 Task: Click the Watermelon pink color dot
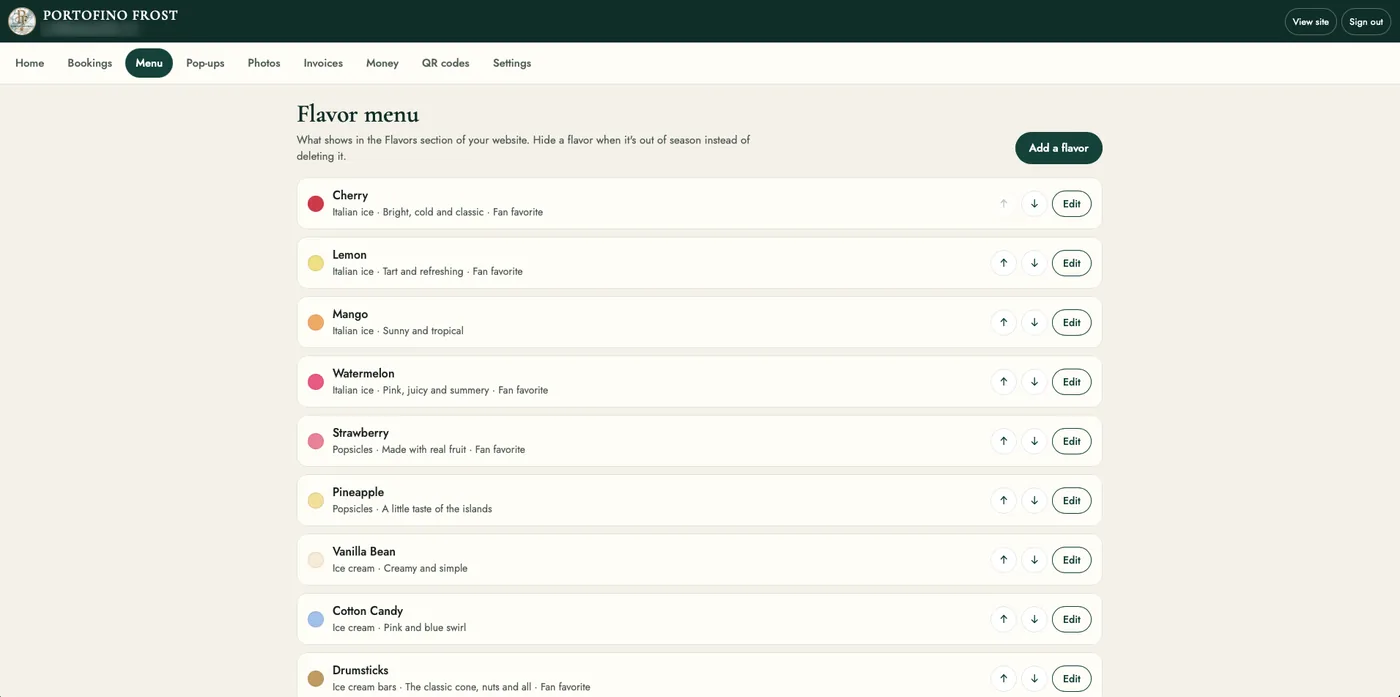pos(316,382)
